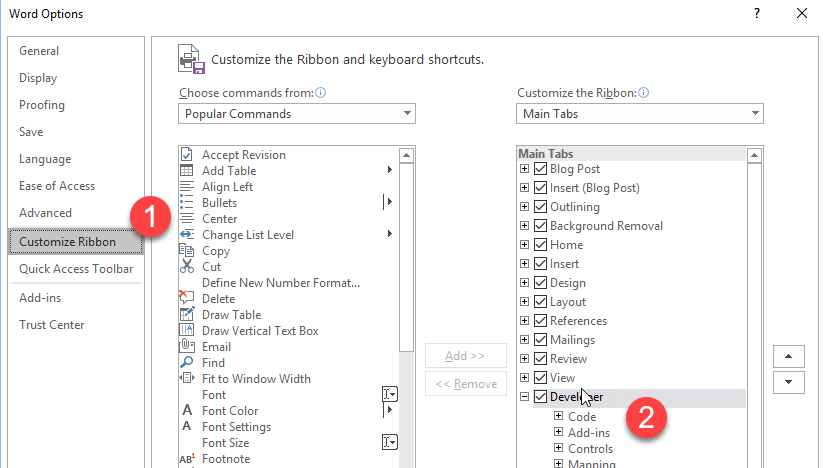Click the Email attachment icon
Viewport: 823px width, 468px height.
click(x=186, y=346)
